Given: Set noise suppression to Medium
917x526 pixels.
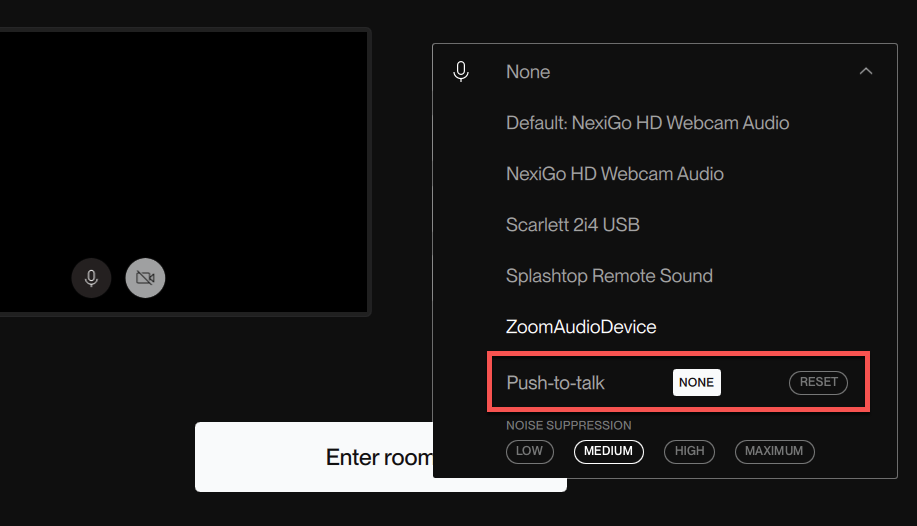Looking at the screenshot, I should point(608,451).
